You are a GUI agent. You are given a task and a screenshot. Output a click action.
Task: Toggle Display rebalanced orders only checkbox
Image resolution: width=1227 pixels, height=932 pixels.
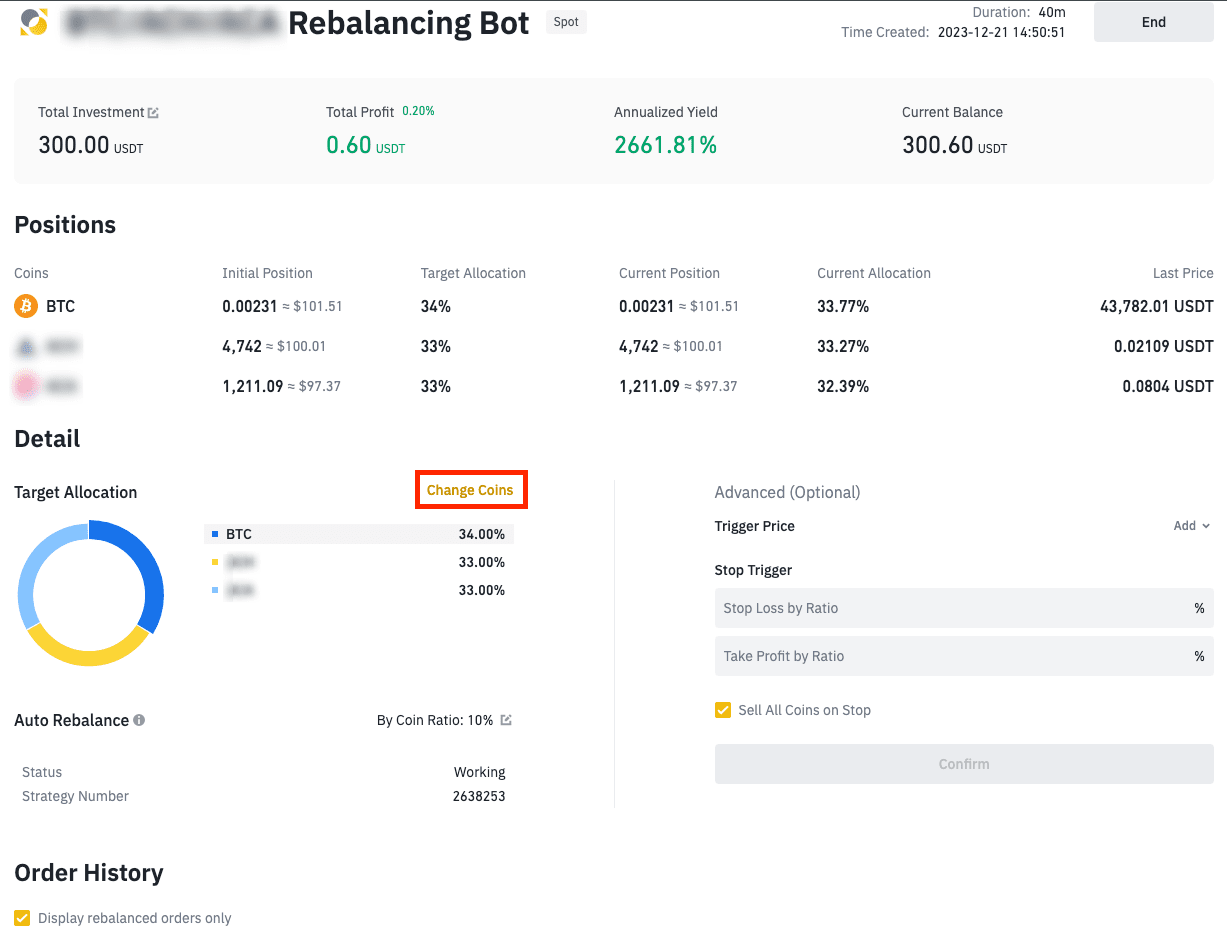22,918
